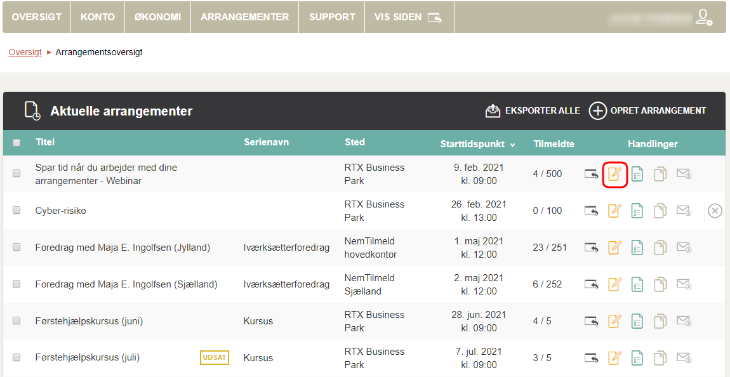This screenshot has width=730, height=377.
Task: Copy the Foredrag (Jylland) event icon
Action: (x=660, y=247)
